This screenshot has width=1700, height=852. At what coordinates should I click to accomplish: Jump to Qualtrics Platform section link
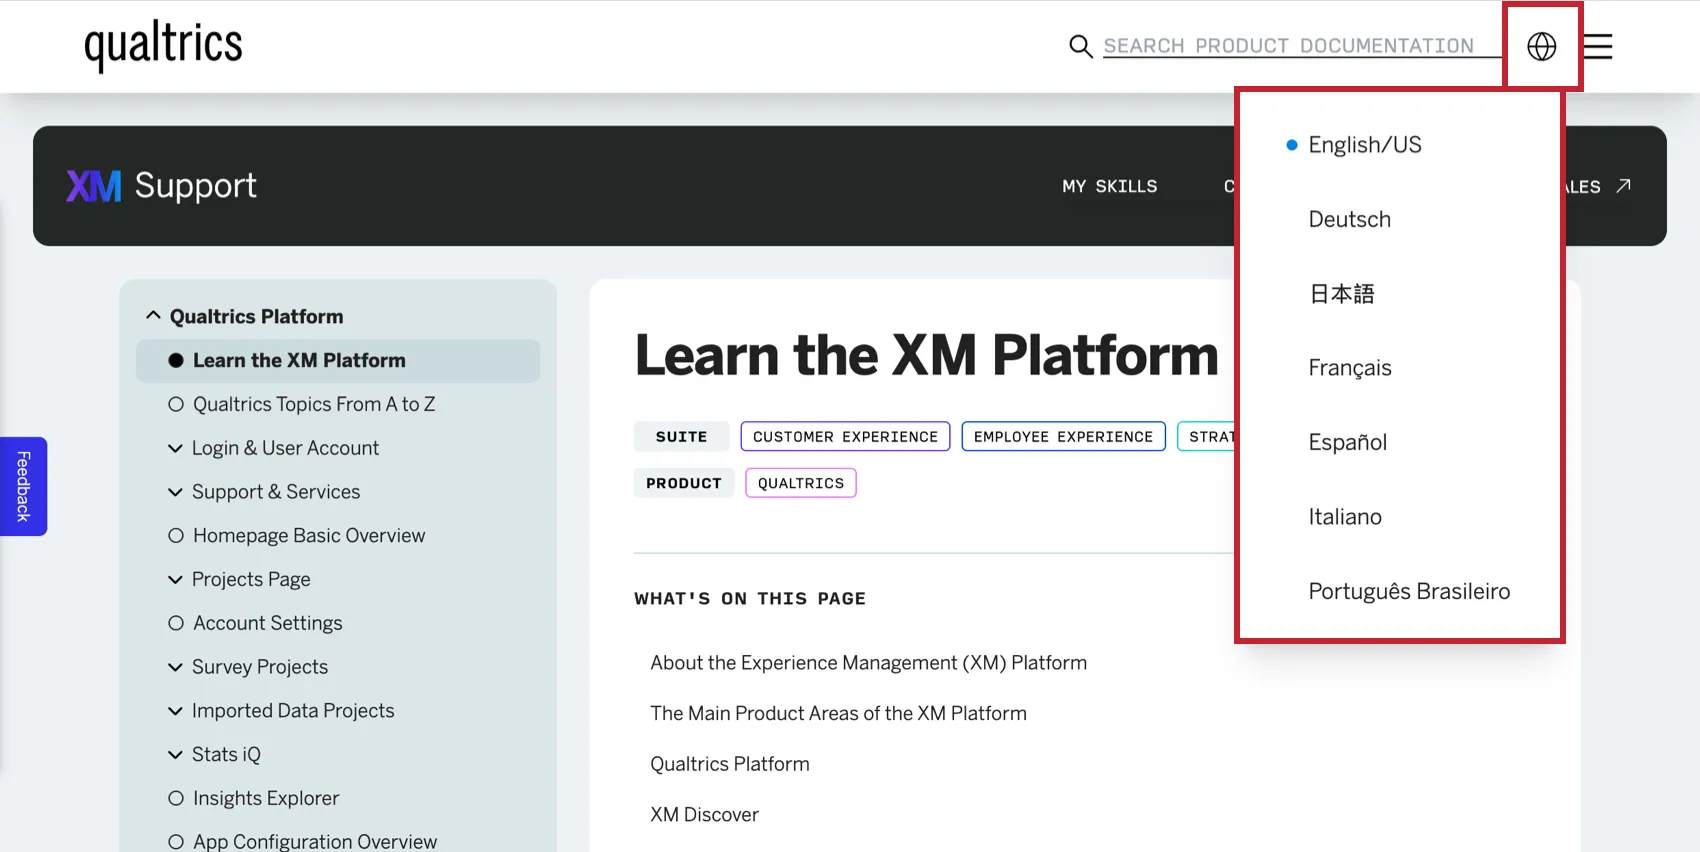coord(730,764)
